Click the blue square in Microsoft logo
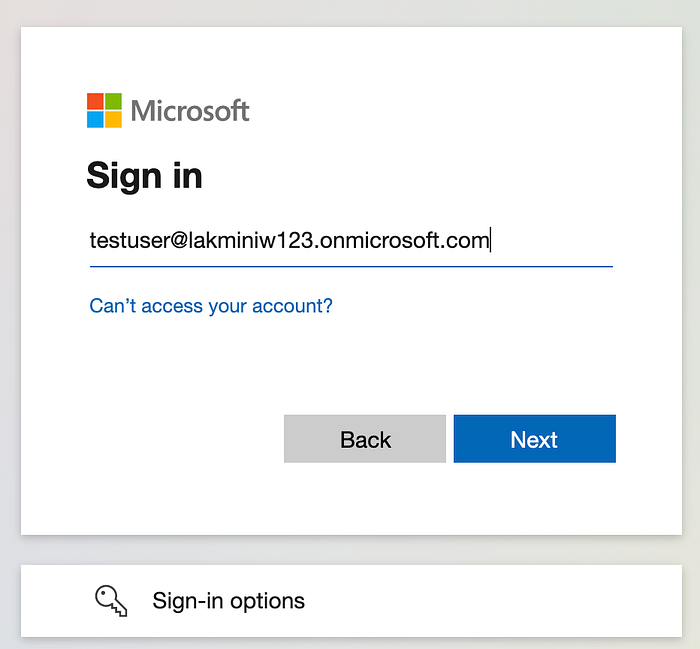The height and width of the screenshot is (649, 700). tap(95, 119)
